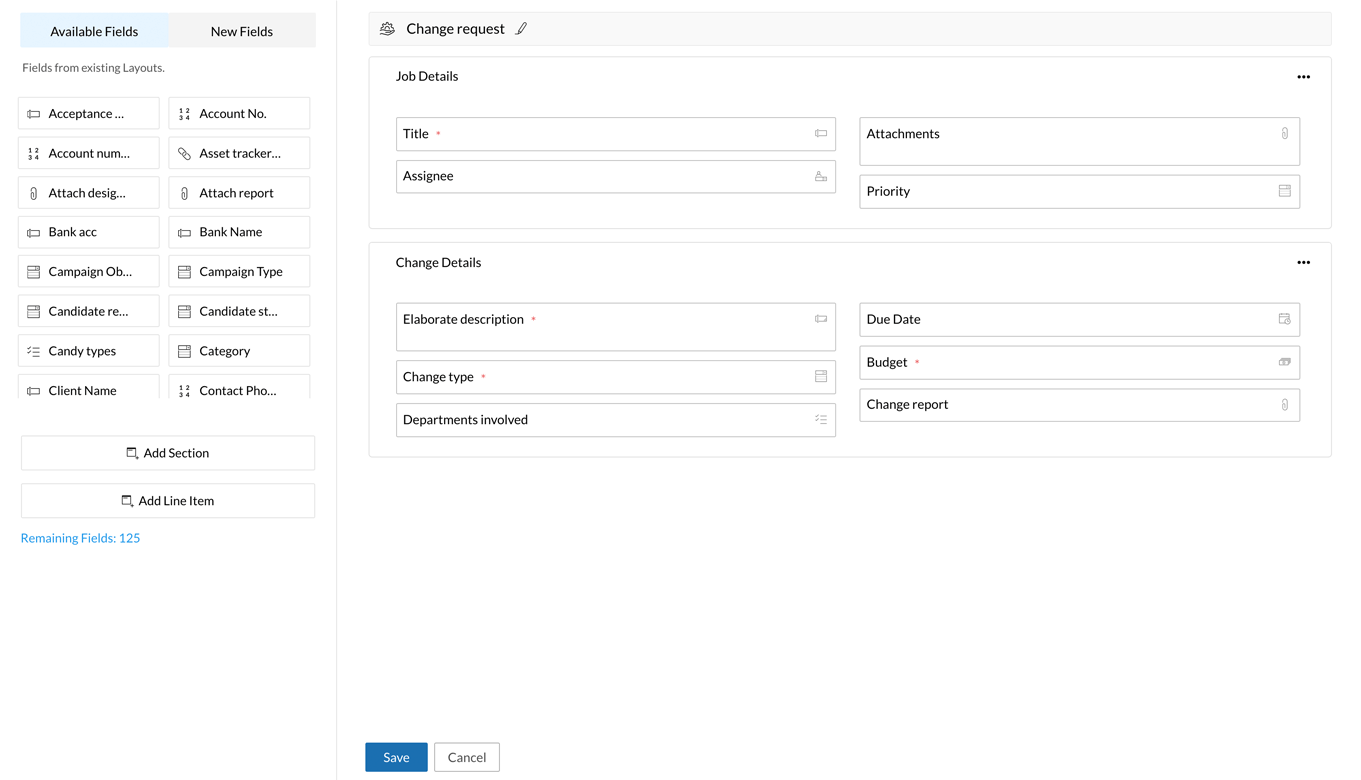Screen dimensions: 1361x780
Task: Click the icon in Elaborate description field
Action: pos(821,319)
